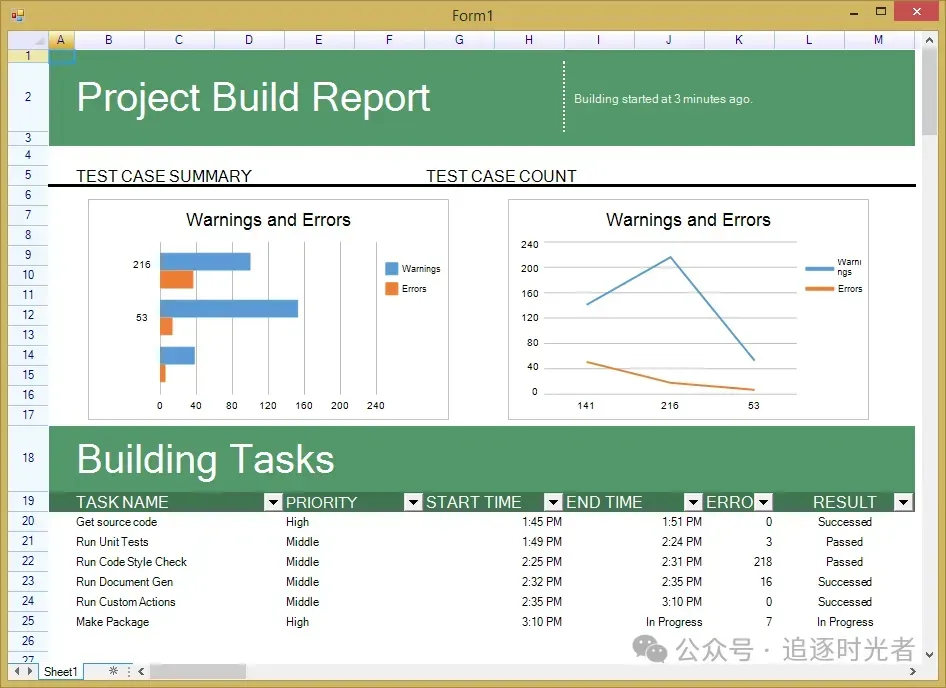Click the vertical scroll down arrow

(929, 654)
